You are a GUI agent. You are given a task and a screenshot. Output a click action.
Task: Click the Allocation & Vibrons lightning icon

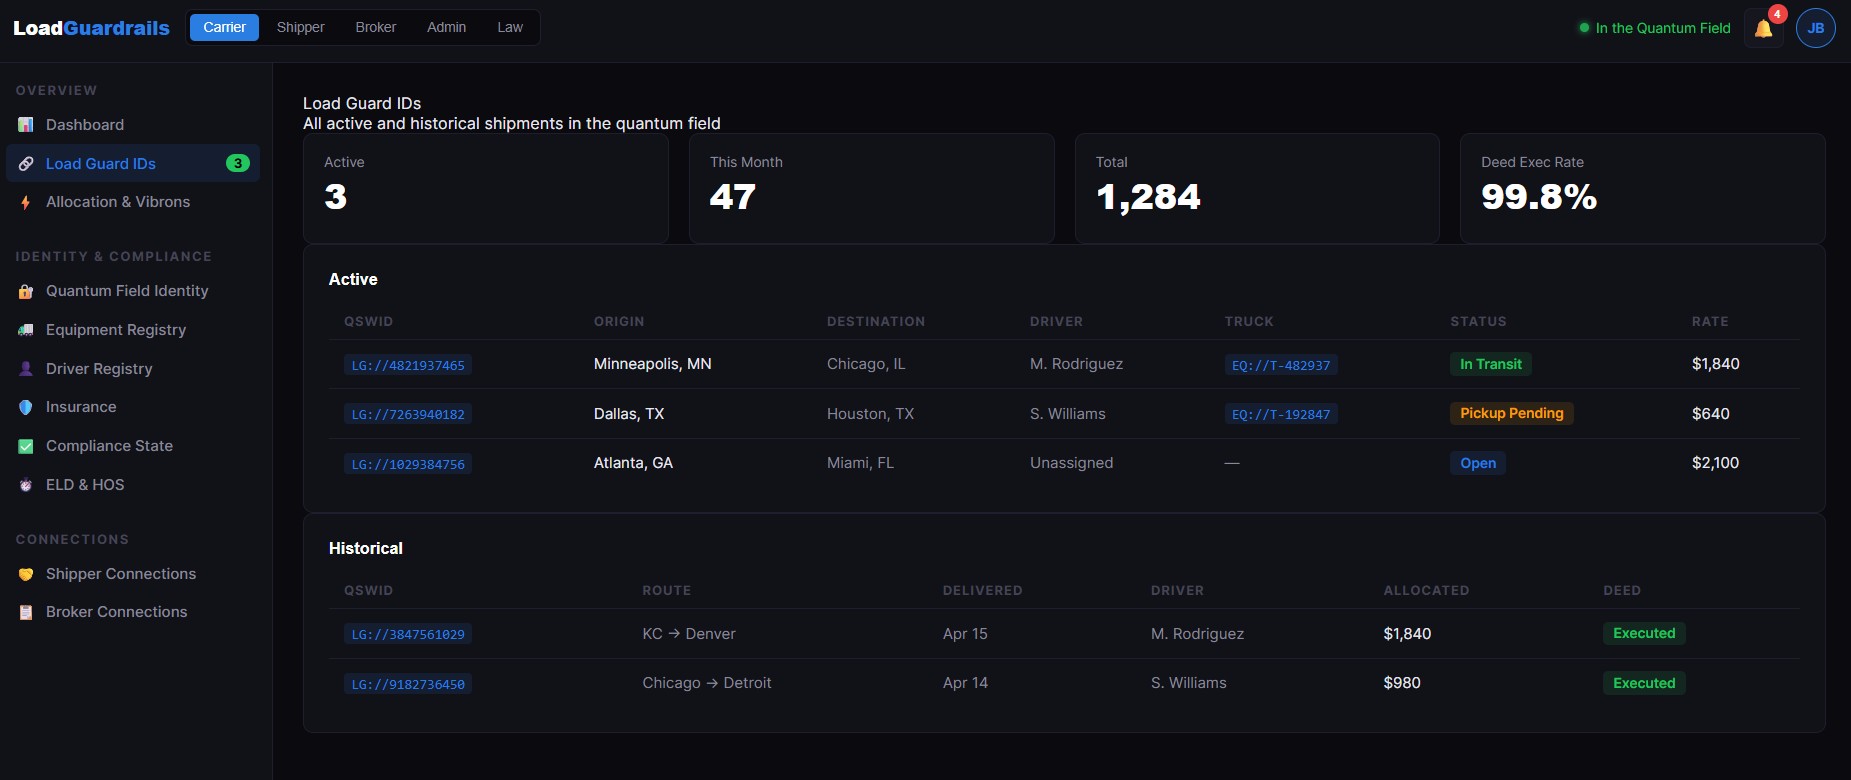[x=26, y=202]
